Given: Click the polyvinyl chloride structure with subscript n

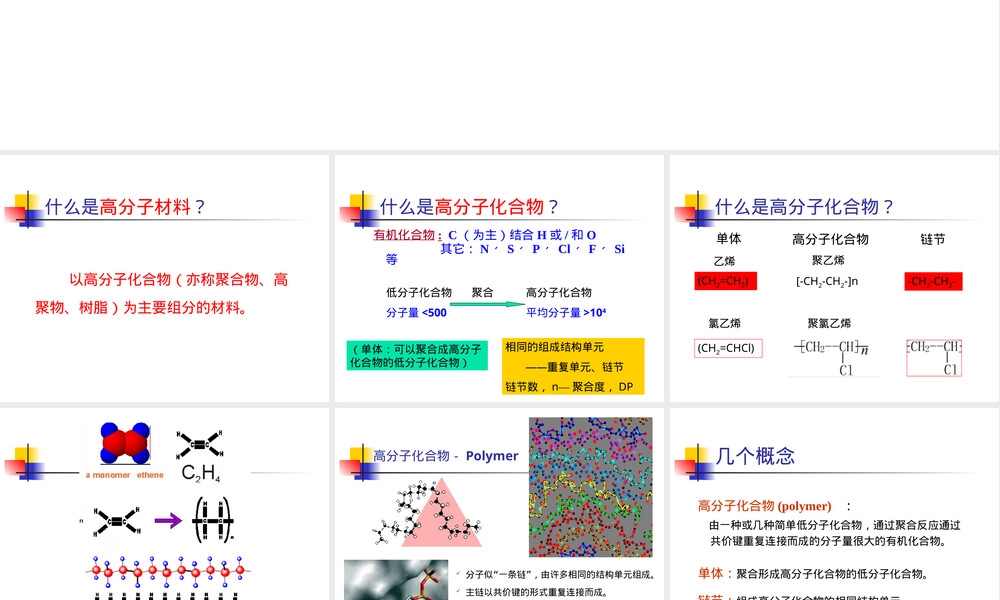Looking at the screenshot, I should (x=832, y=358).
